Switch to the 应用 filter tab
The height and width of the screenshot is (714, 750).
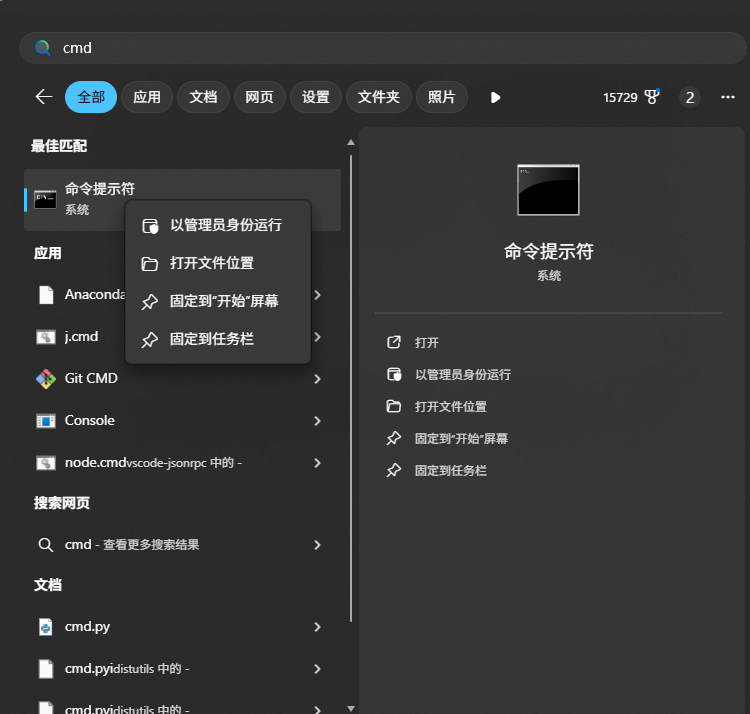point(147,97)
